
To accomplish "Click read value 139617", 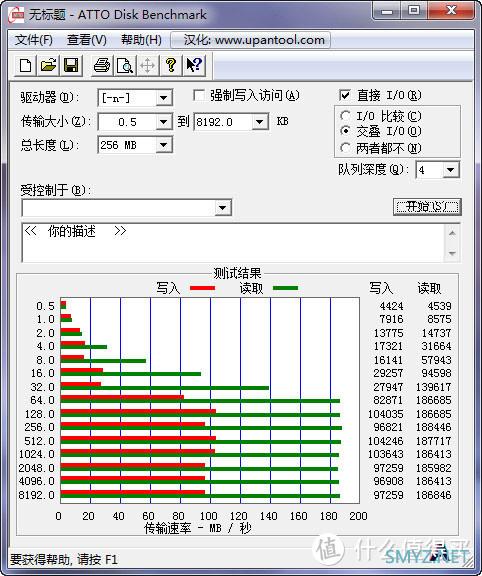I will 434,387.
